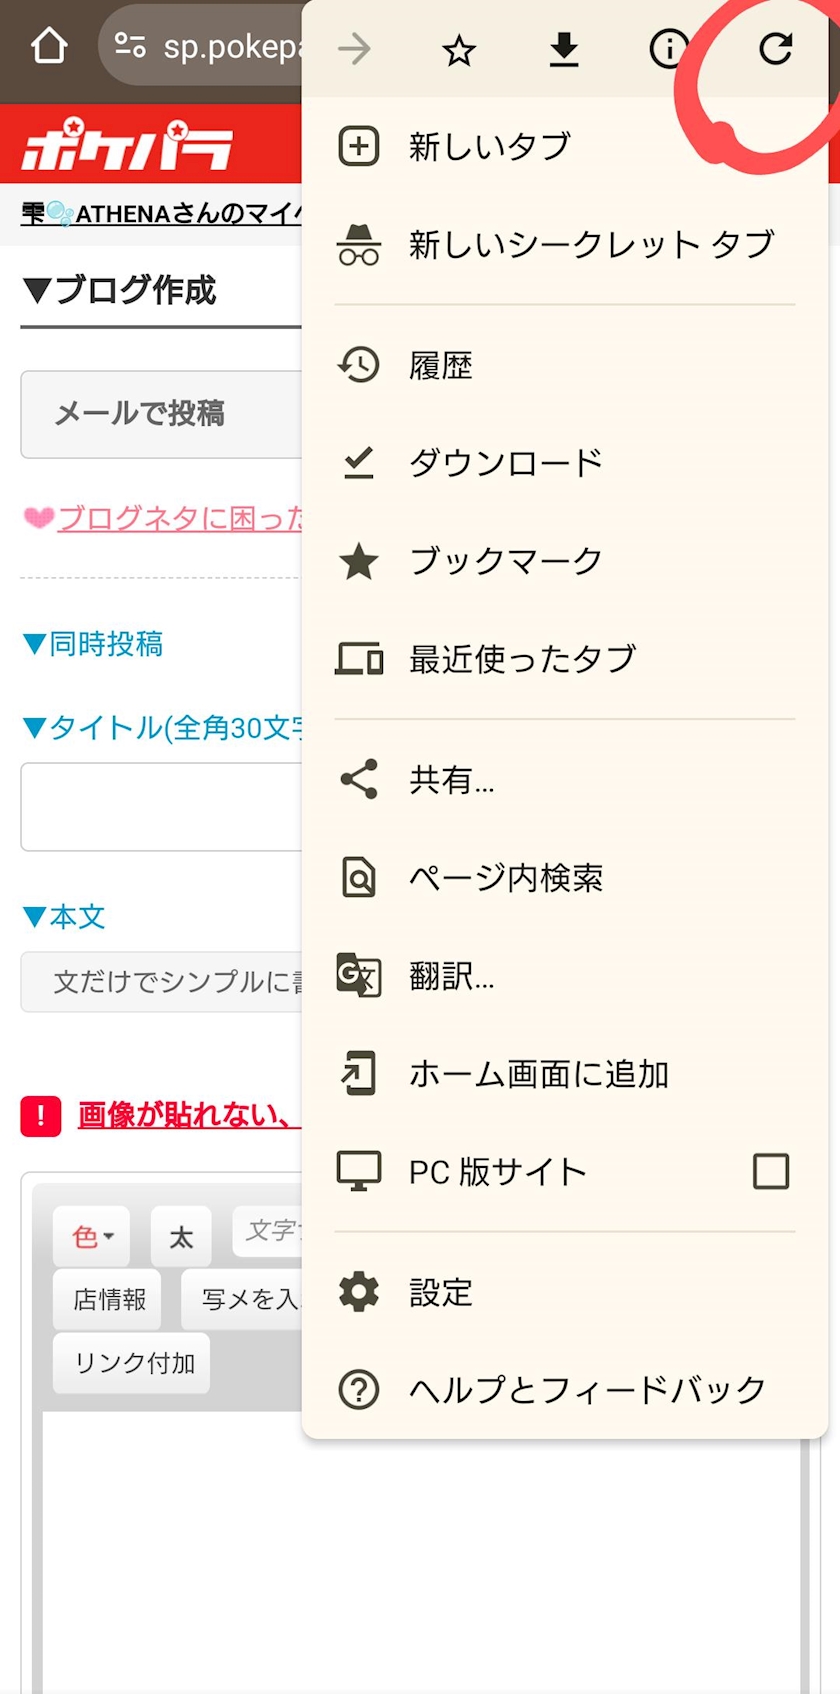
Task: Open page info circle icon
Action: (668, 48)
